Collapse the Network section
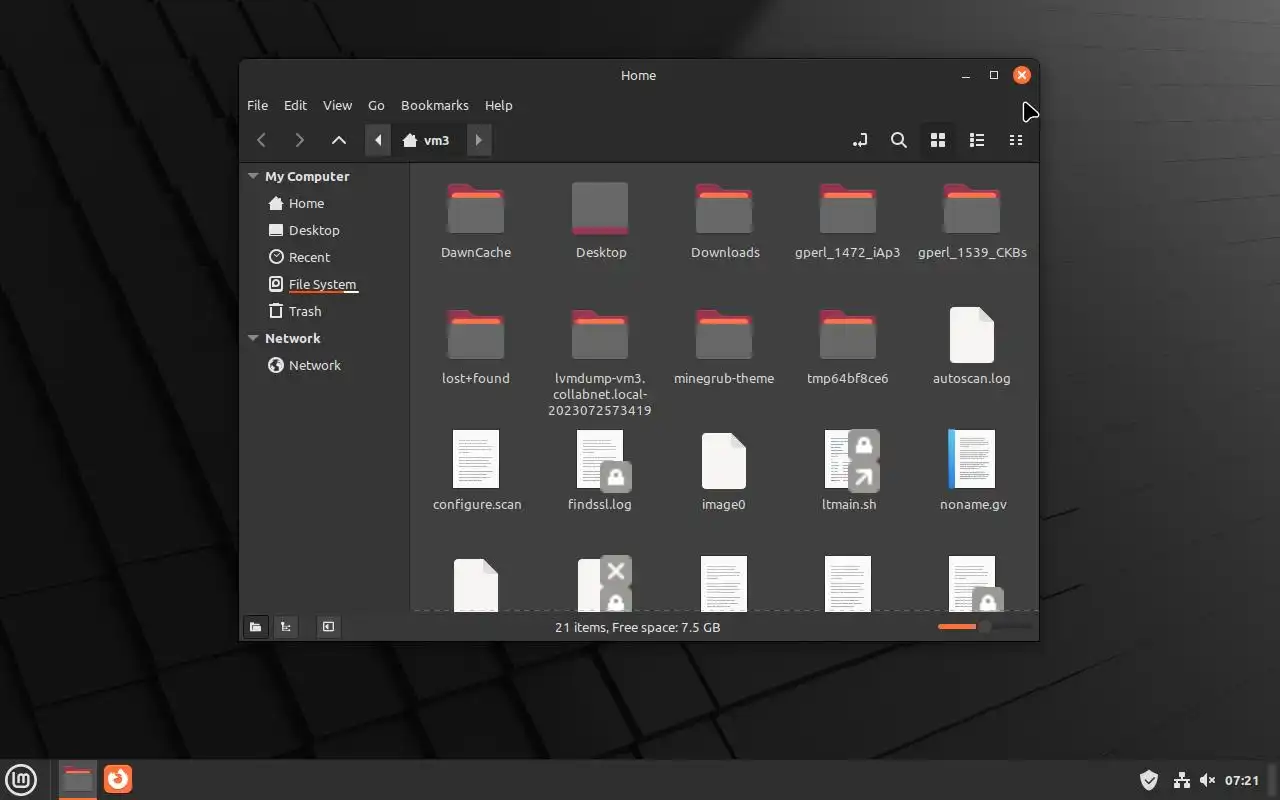 (253, 338)
